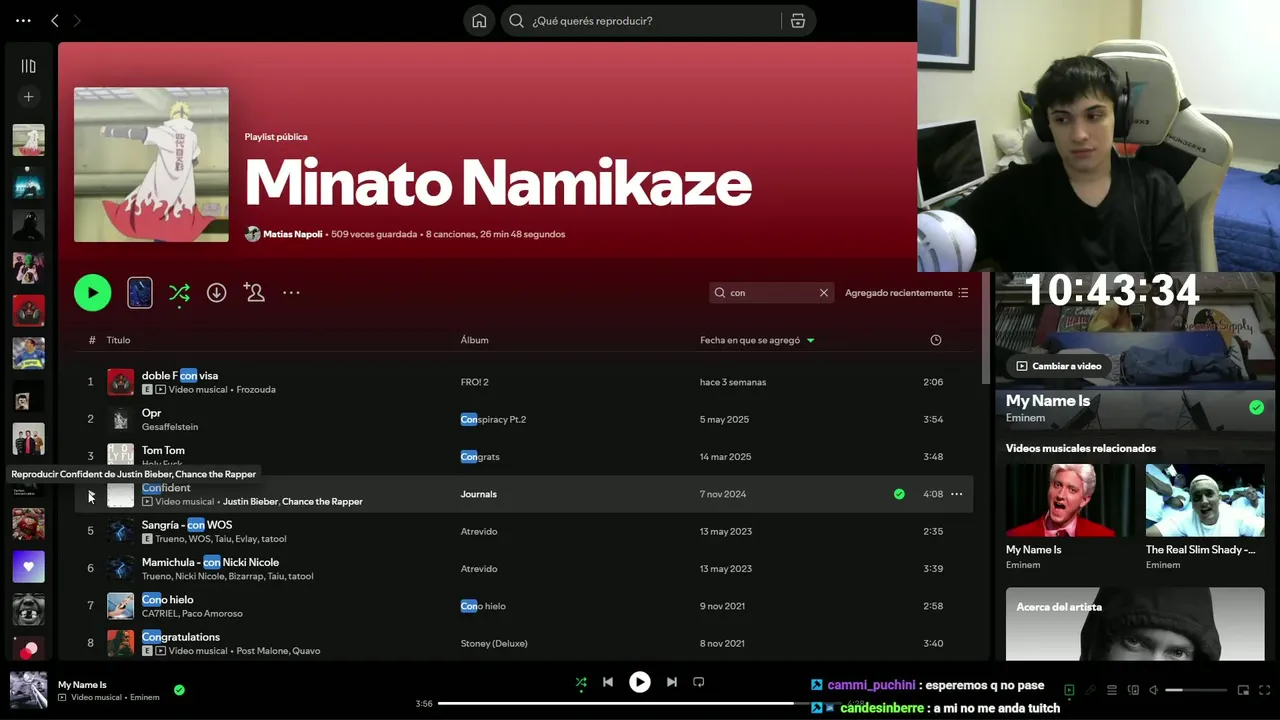This screenshot has height=720, width=1280.
Task: Open the playlist preview card icon
Action: pos(140,293)
